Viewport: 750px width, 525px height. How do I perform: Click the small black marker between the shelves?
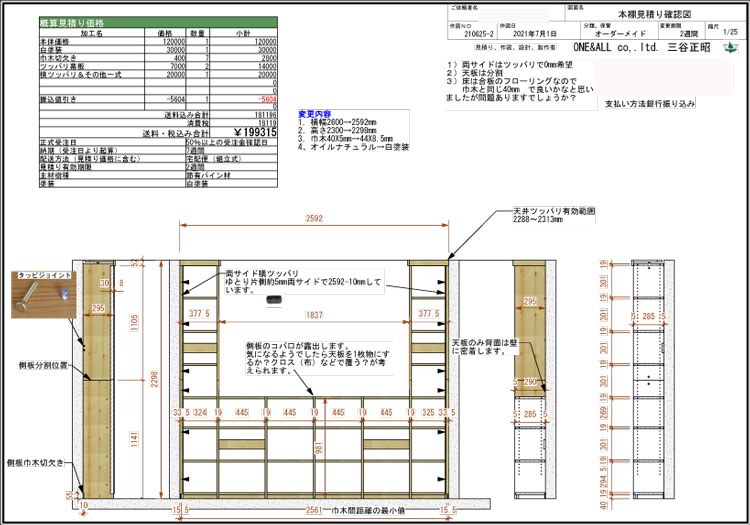coord(284,301)
